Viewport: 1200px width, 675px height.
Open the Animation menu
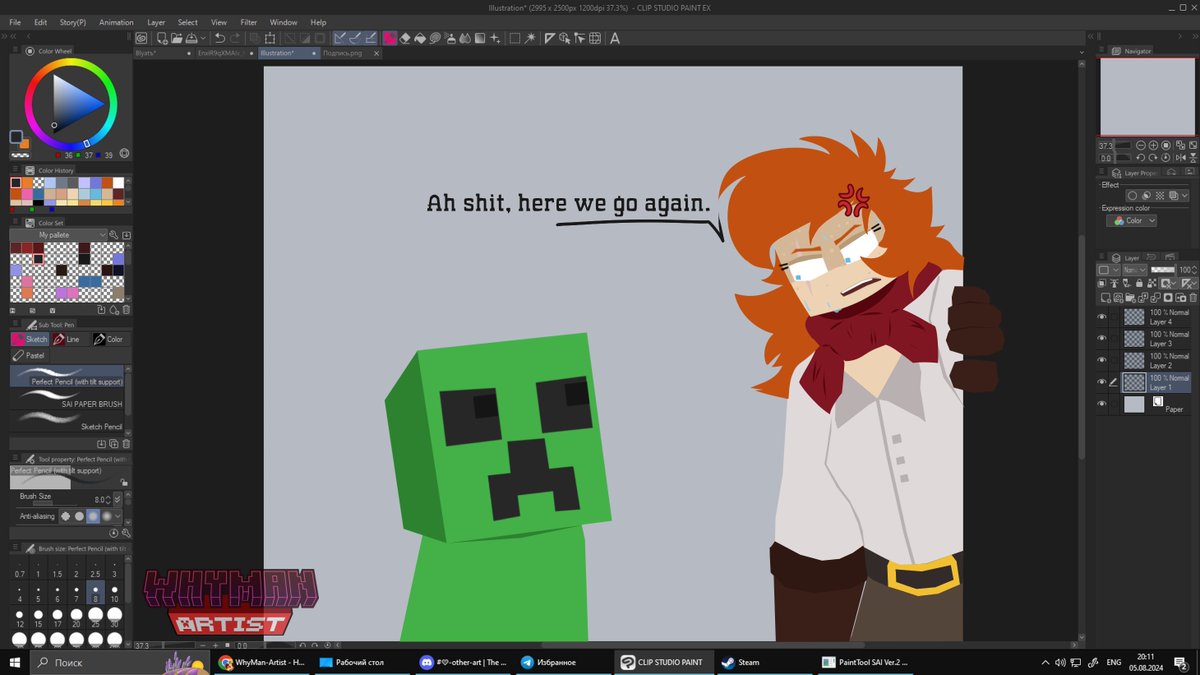coord(116,22)
